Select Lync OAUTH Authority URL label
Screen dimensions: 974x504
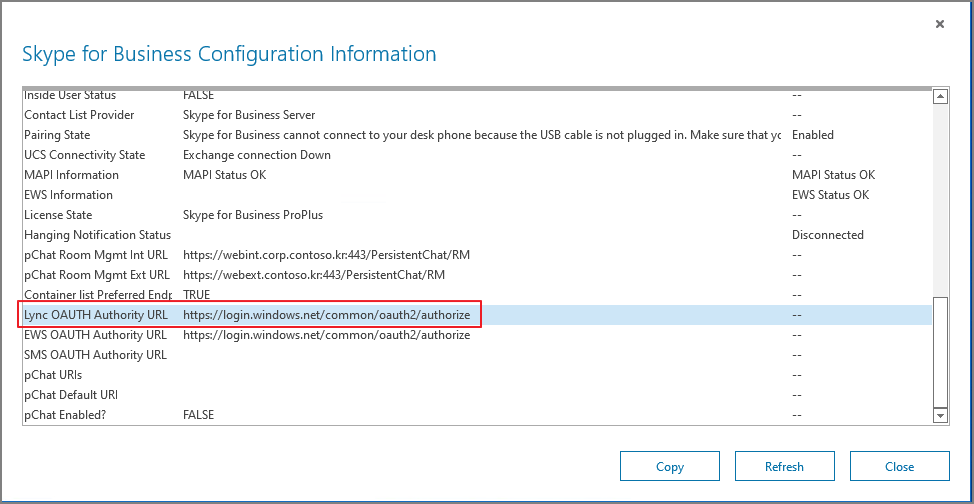tap(96, 315)
